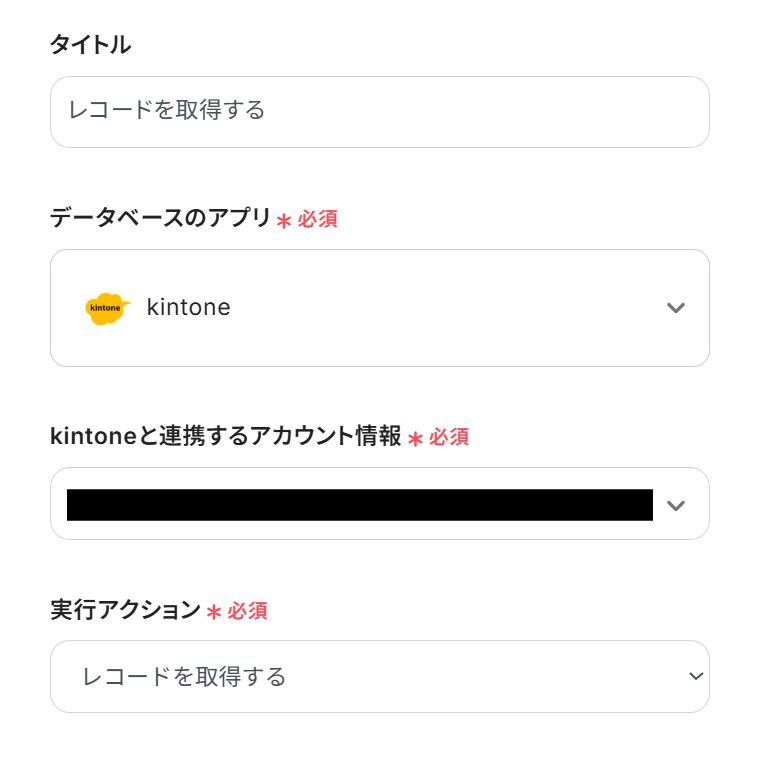Screen dimensions: 775x762
Task: Click empty space inside the kintone app selector
Action: pyautogui.click(x=450, y=308)
